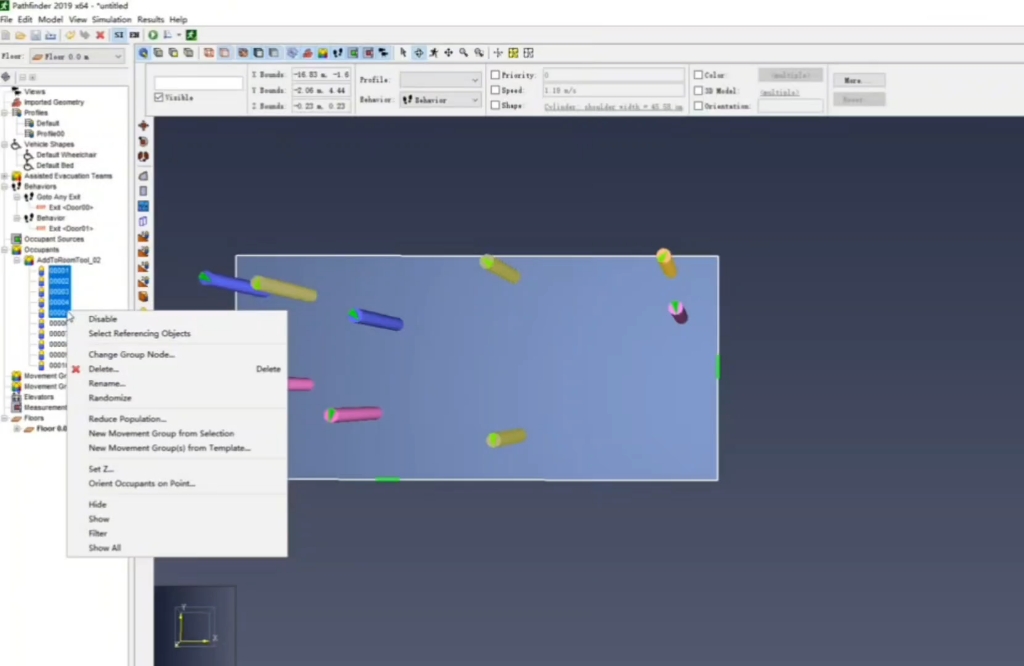Run simulation with green play icon
This screenshot has height=666, width=1024.
pos(153,35)
